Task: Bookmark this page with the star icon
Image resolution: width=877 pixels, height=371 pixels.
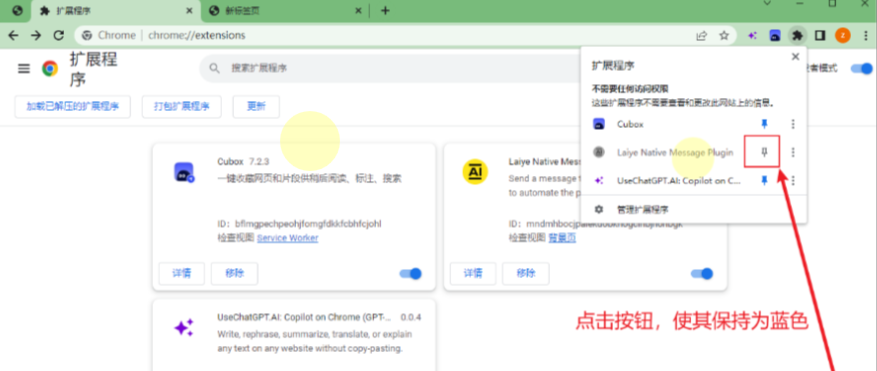Action: [x=724, y=36]
